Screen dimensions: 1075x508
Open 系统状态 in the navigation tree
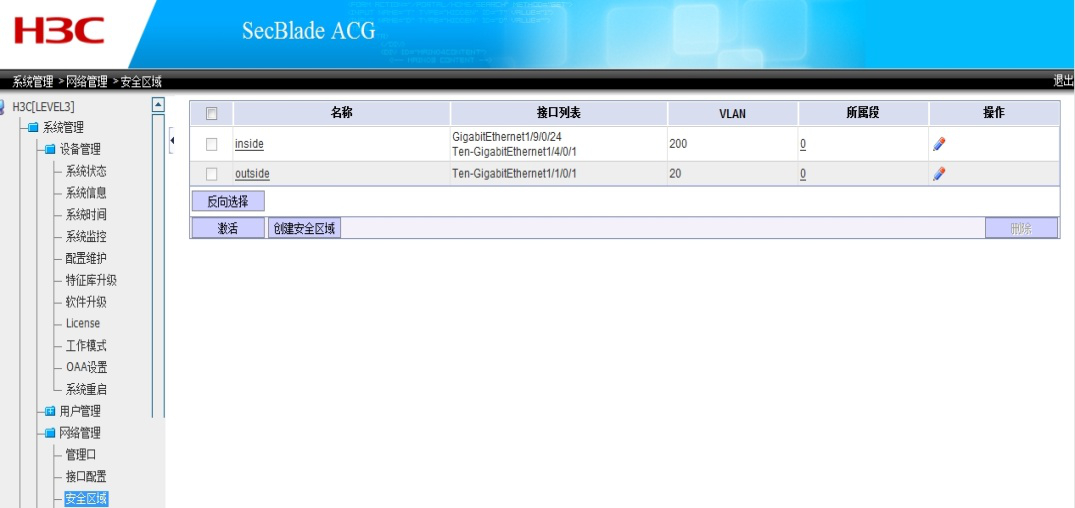click(86, 171)
